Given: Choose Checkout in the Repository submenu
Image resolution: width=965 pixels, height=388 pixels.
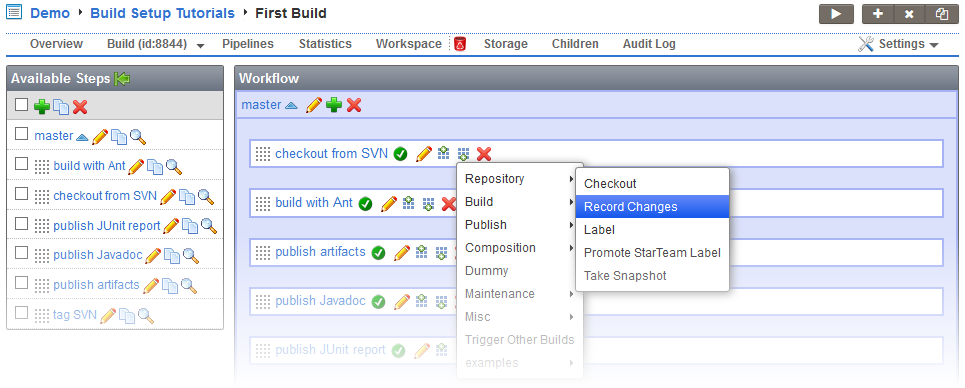Looking at the screenshot, I should (652, 184).
